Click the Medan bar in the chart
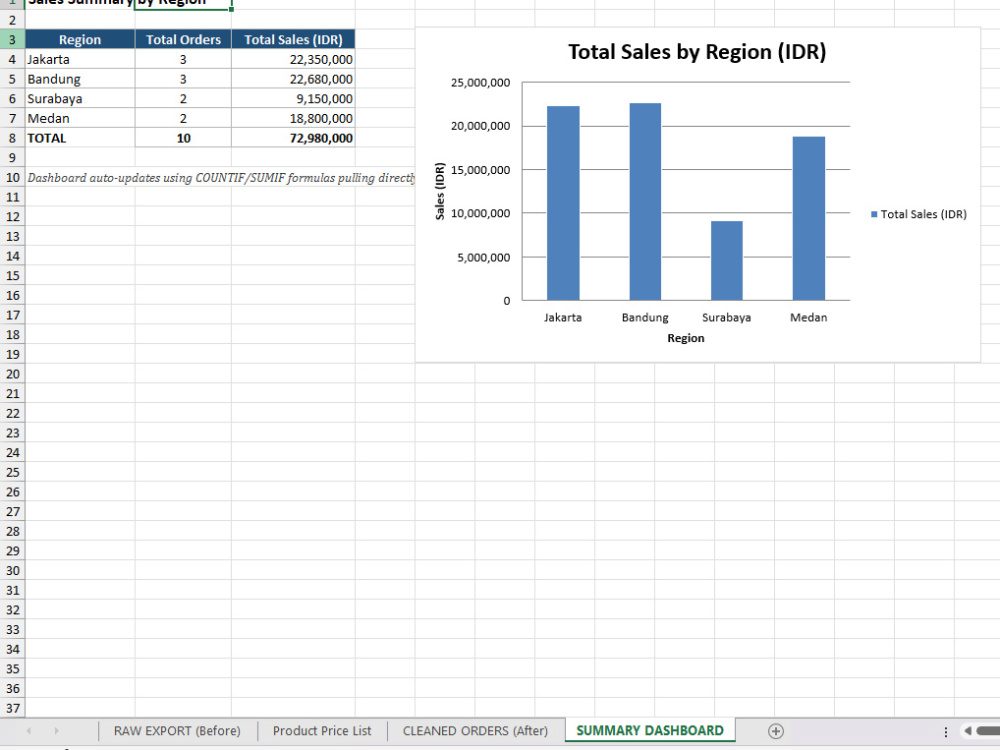The image size is (1000, 750). click(809, 218)
